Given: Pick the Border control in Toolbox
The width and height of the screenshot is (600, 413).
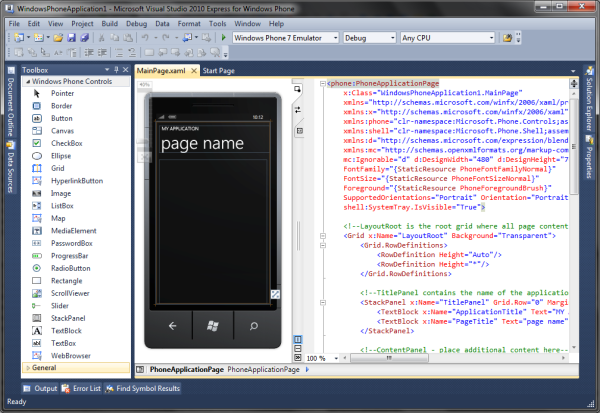Looking at the screenshot, I should (76, 106).
